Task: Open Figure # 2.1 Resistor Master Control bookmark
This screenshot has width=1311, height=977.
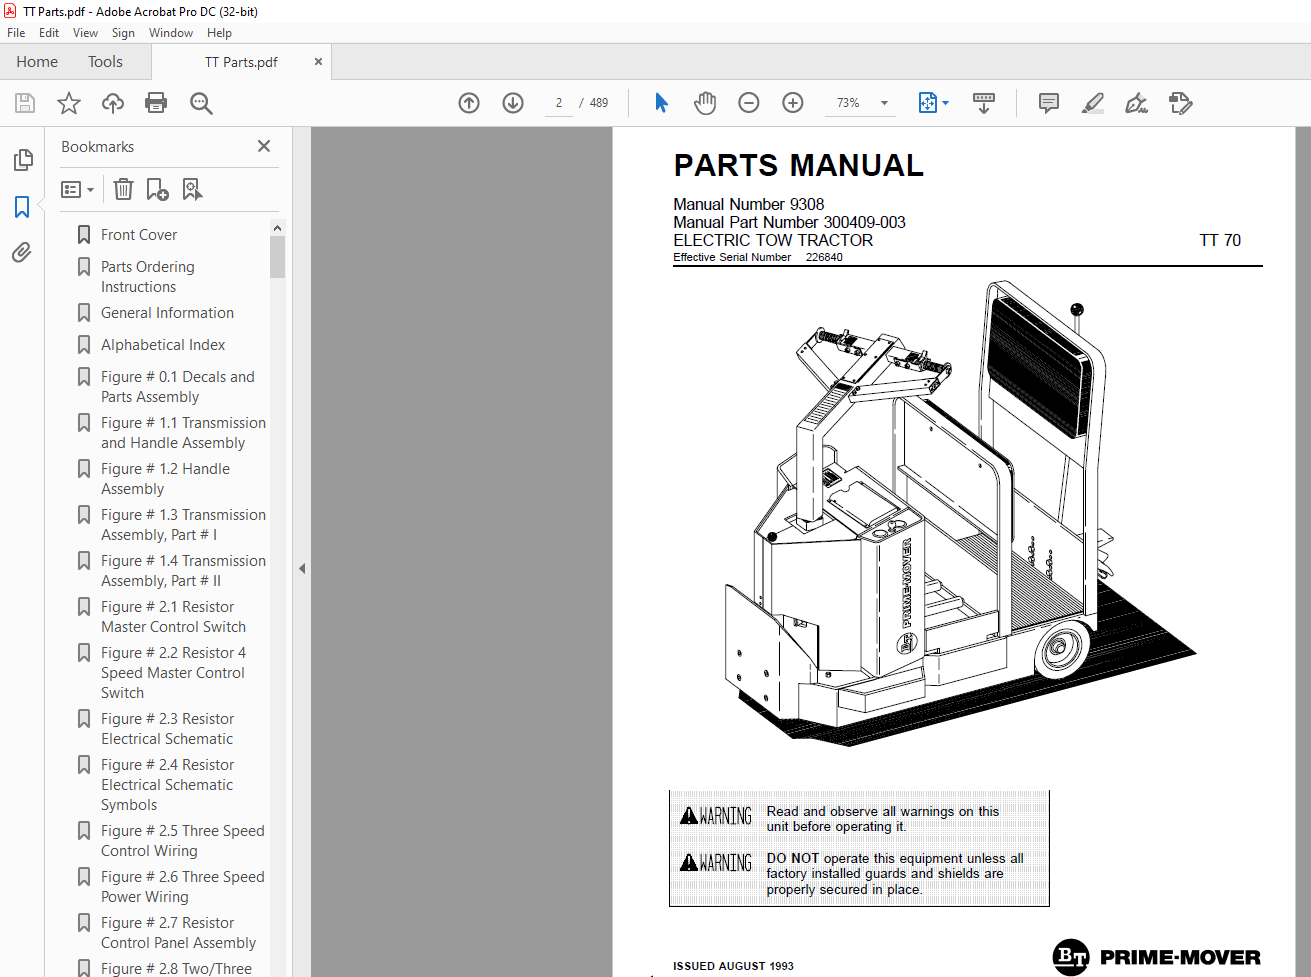Action: point(173,617)
